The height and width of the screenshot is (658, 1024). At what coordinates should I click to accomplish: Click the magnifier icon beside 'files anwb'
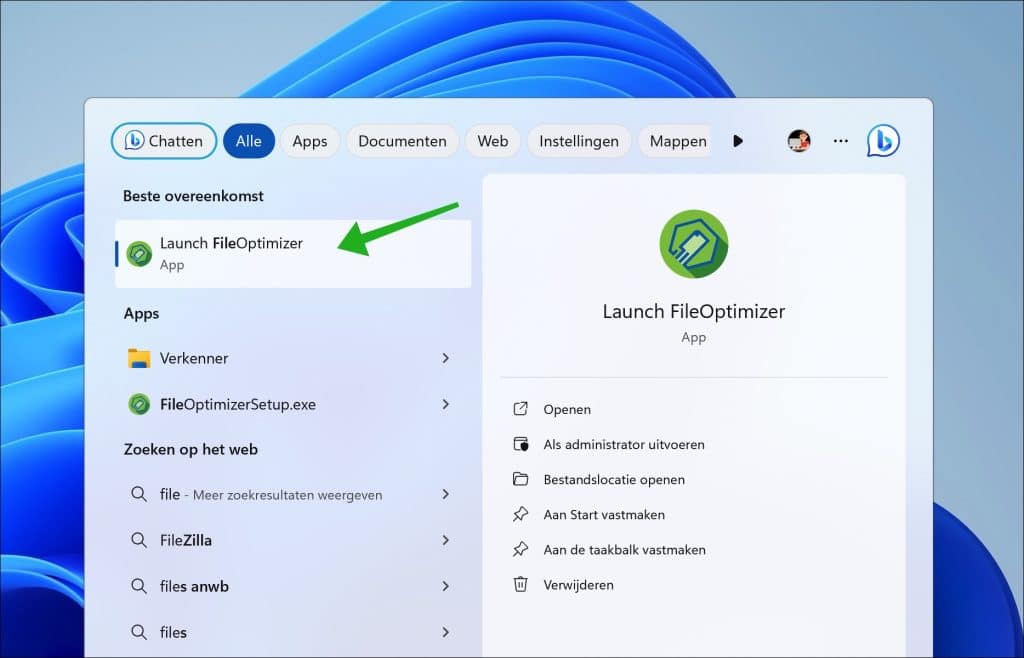pos(138,586)
